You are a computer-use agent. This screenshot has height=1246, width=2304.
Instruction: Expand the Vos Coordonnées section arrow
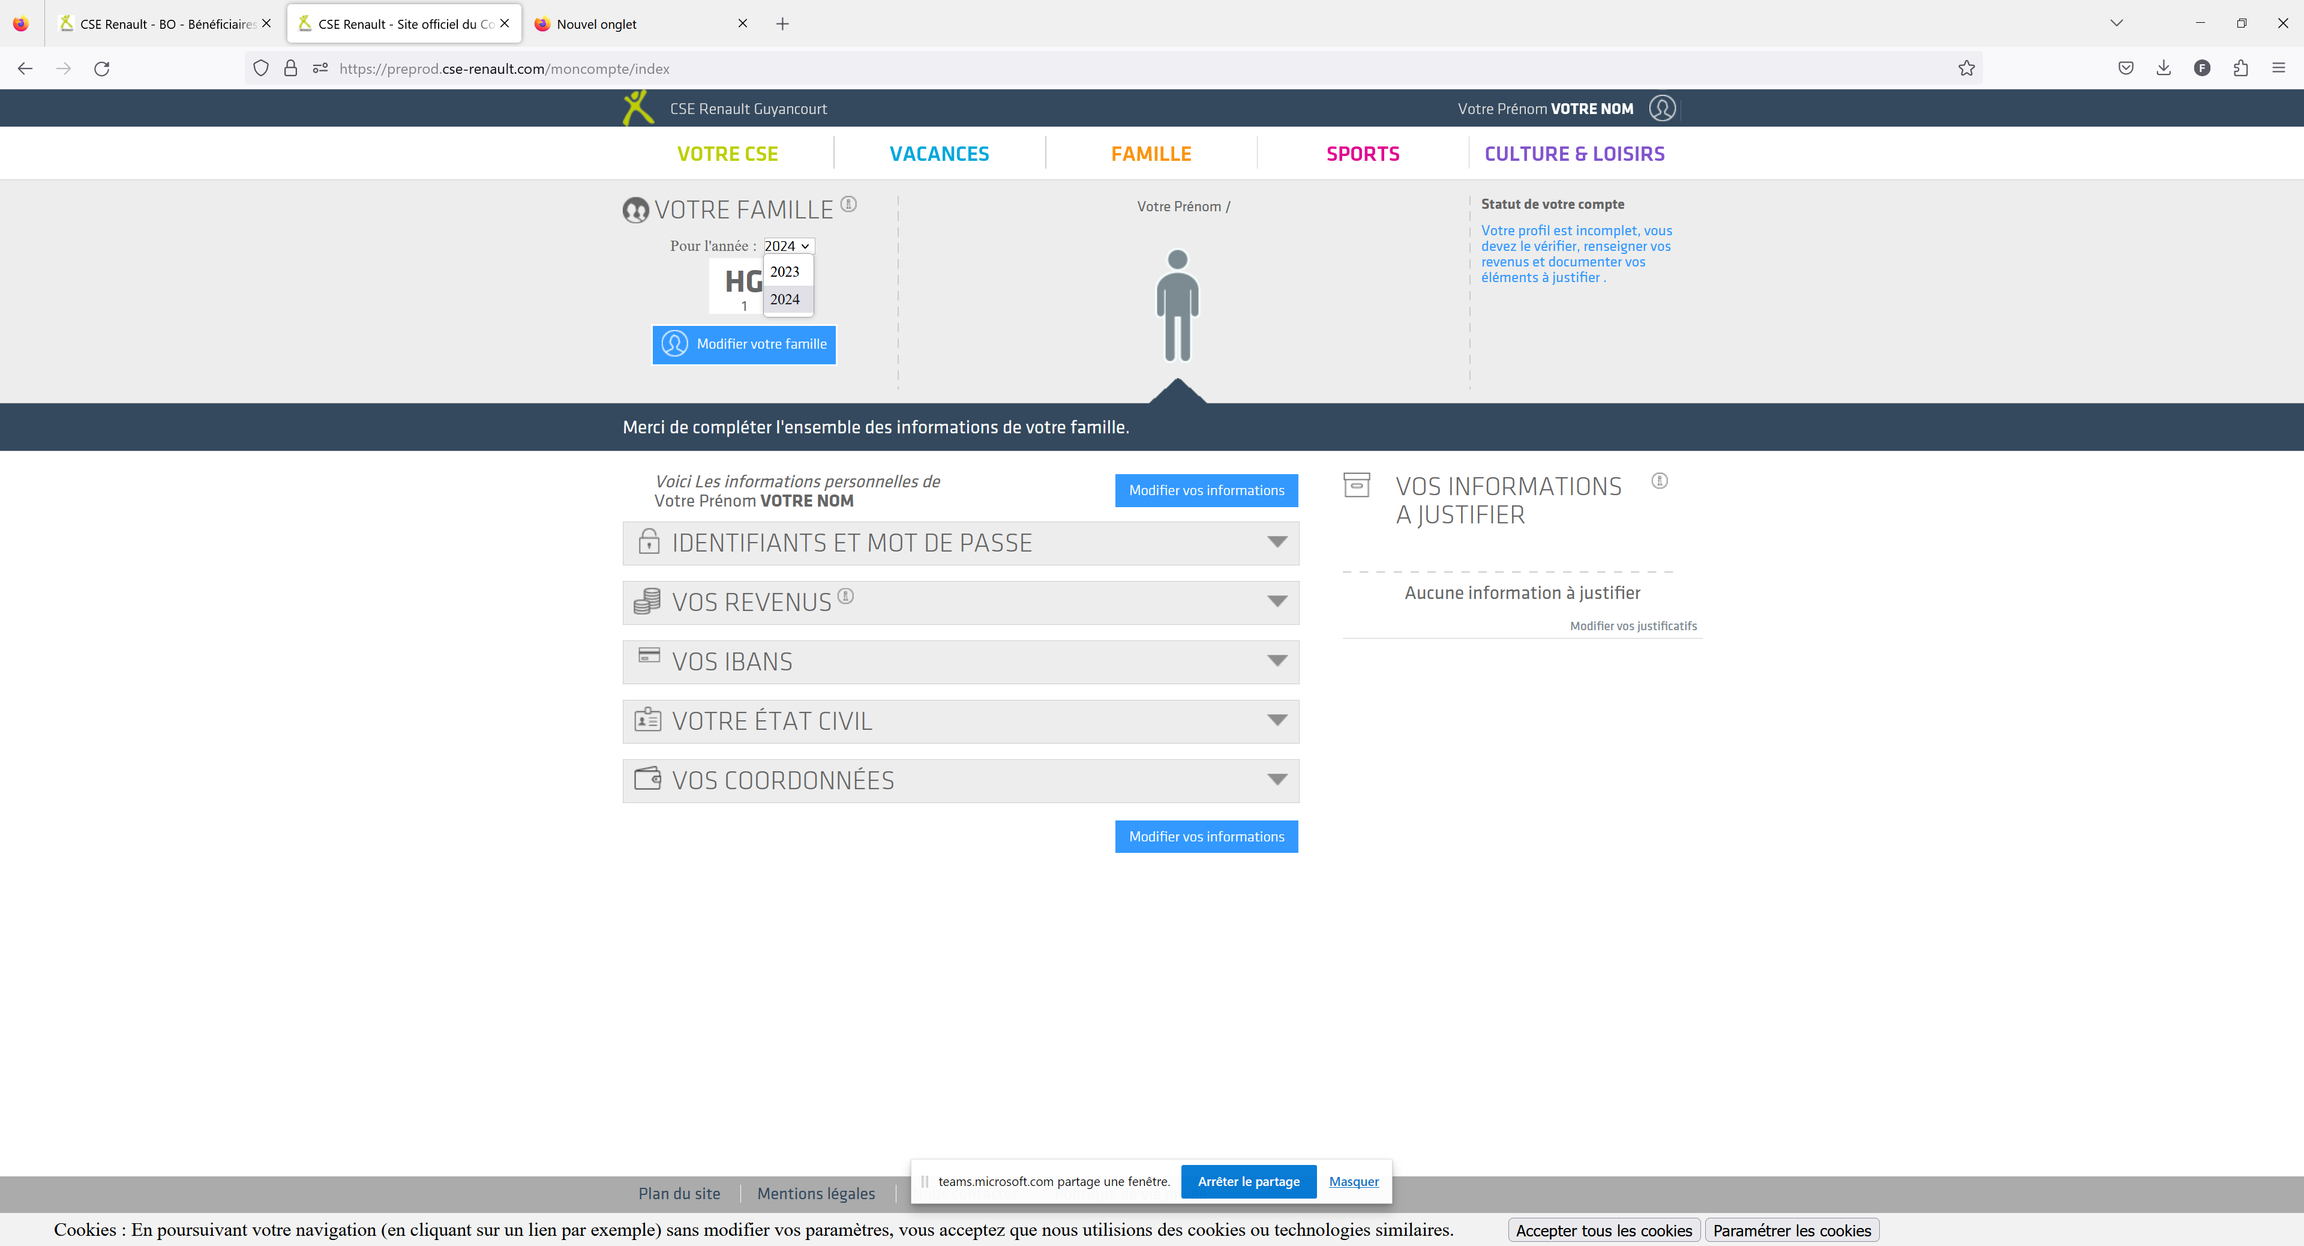1277,780
